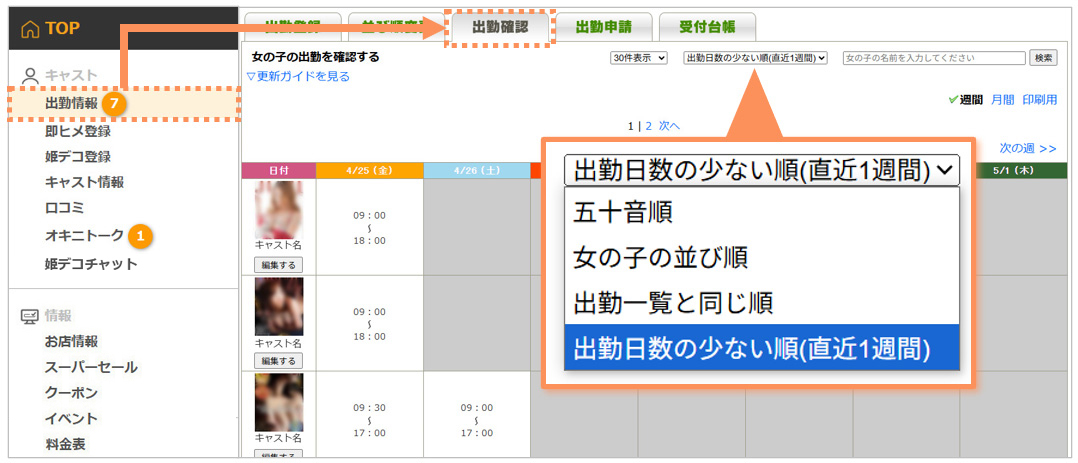
Task: Select 出勤一覧と同じ順 option
Action: click(672, 302)
